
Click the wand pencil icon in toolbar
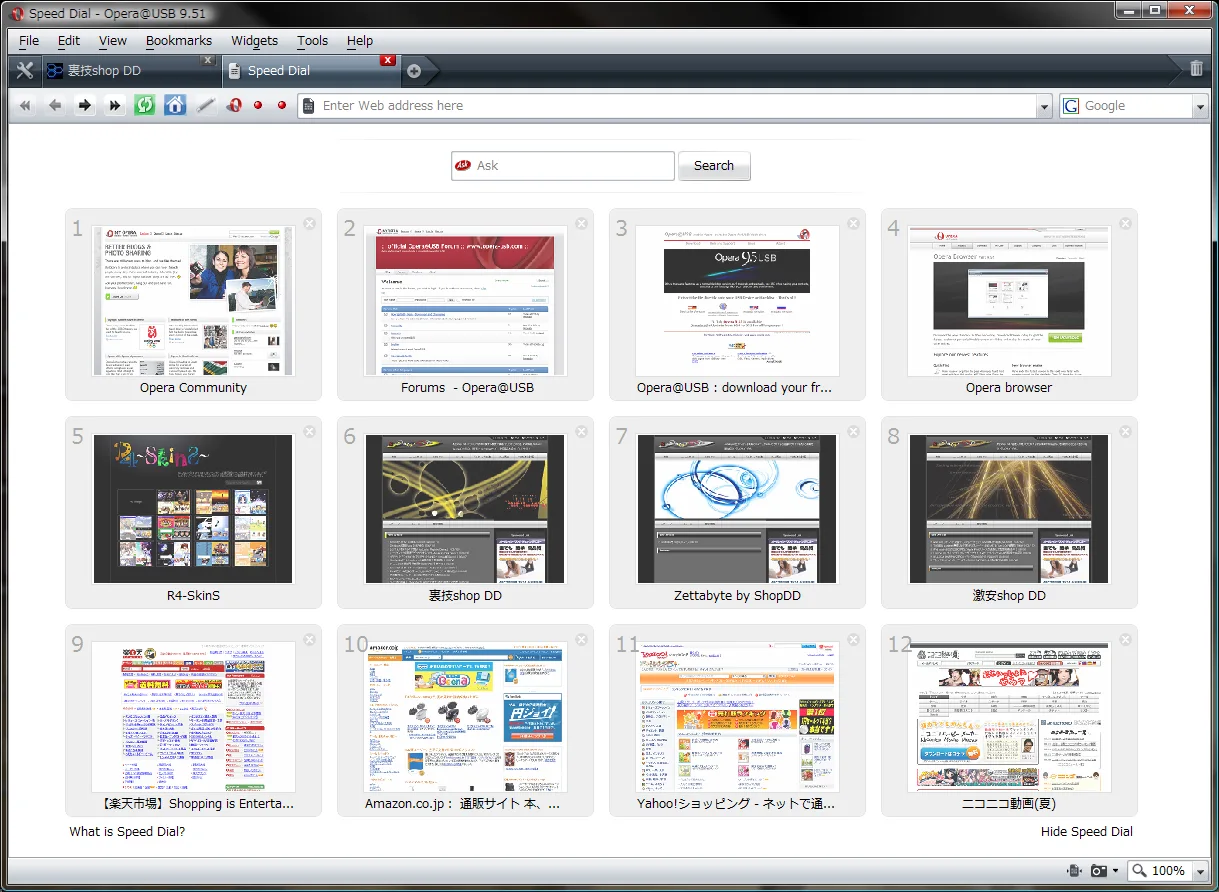(x=206, y=105)
